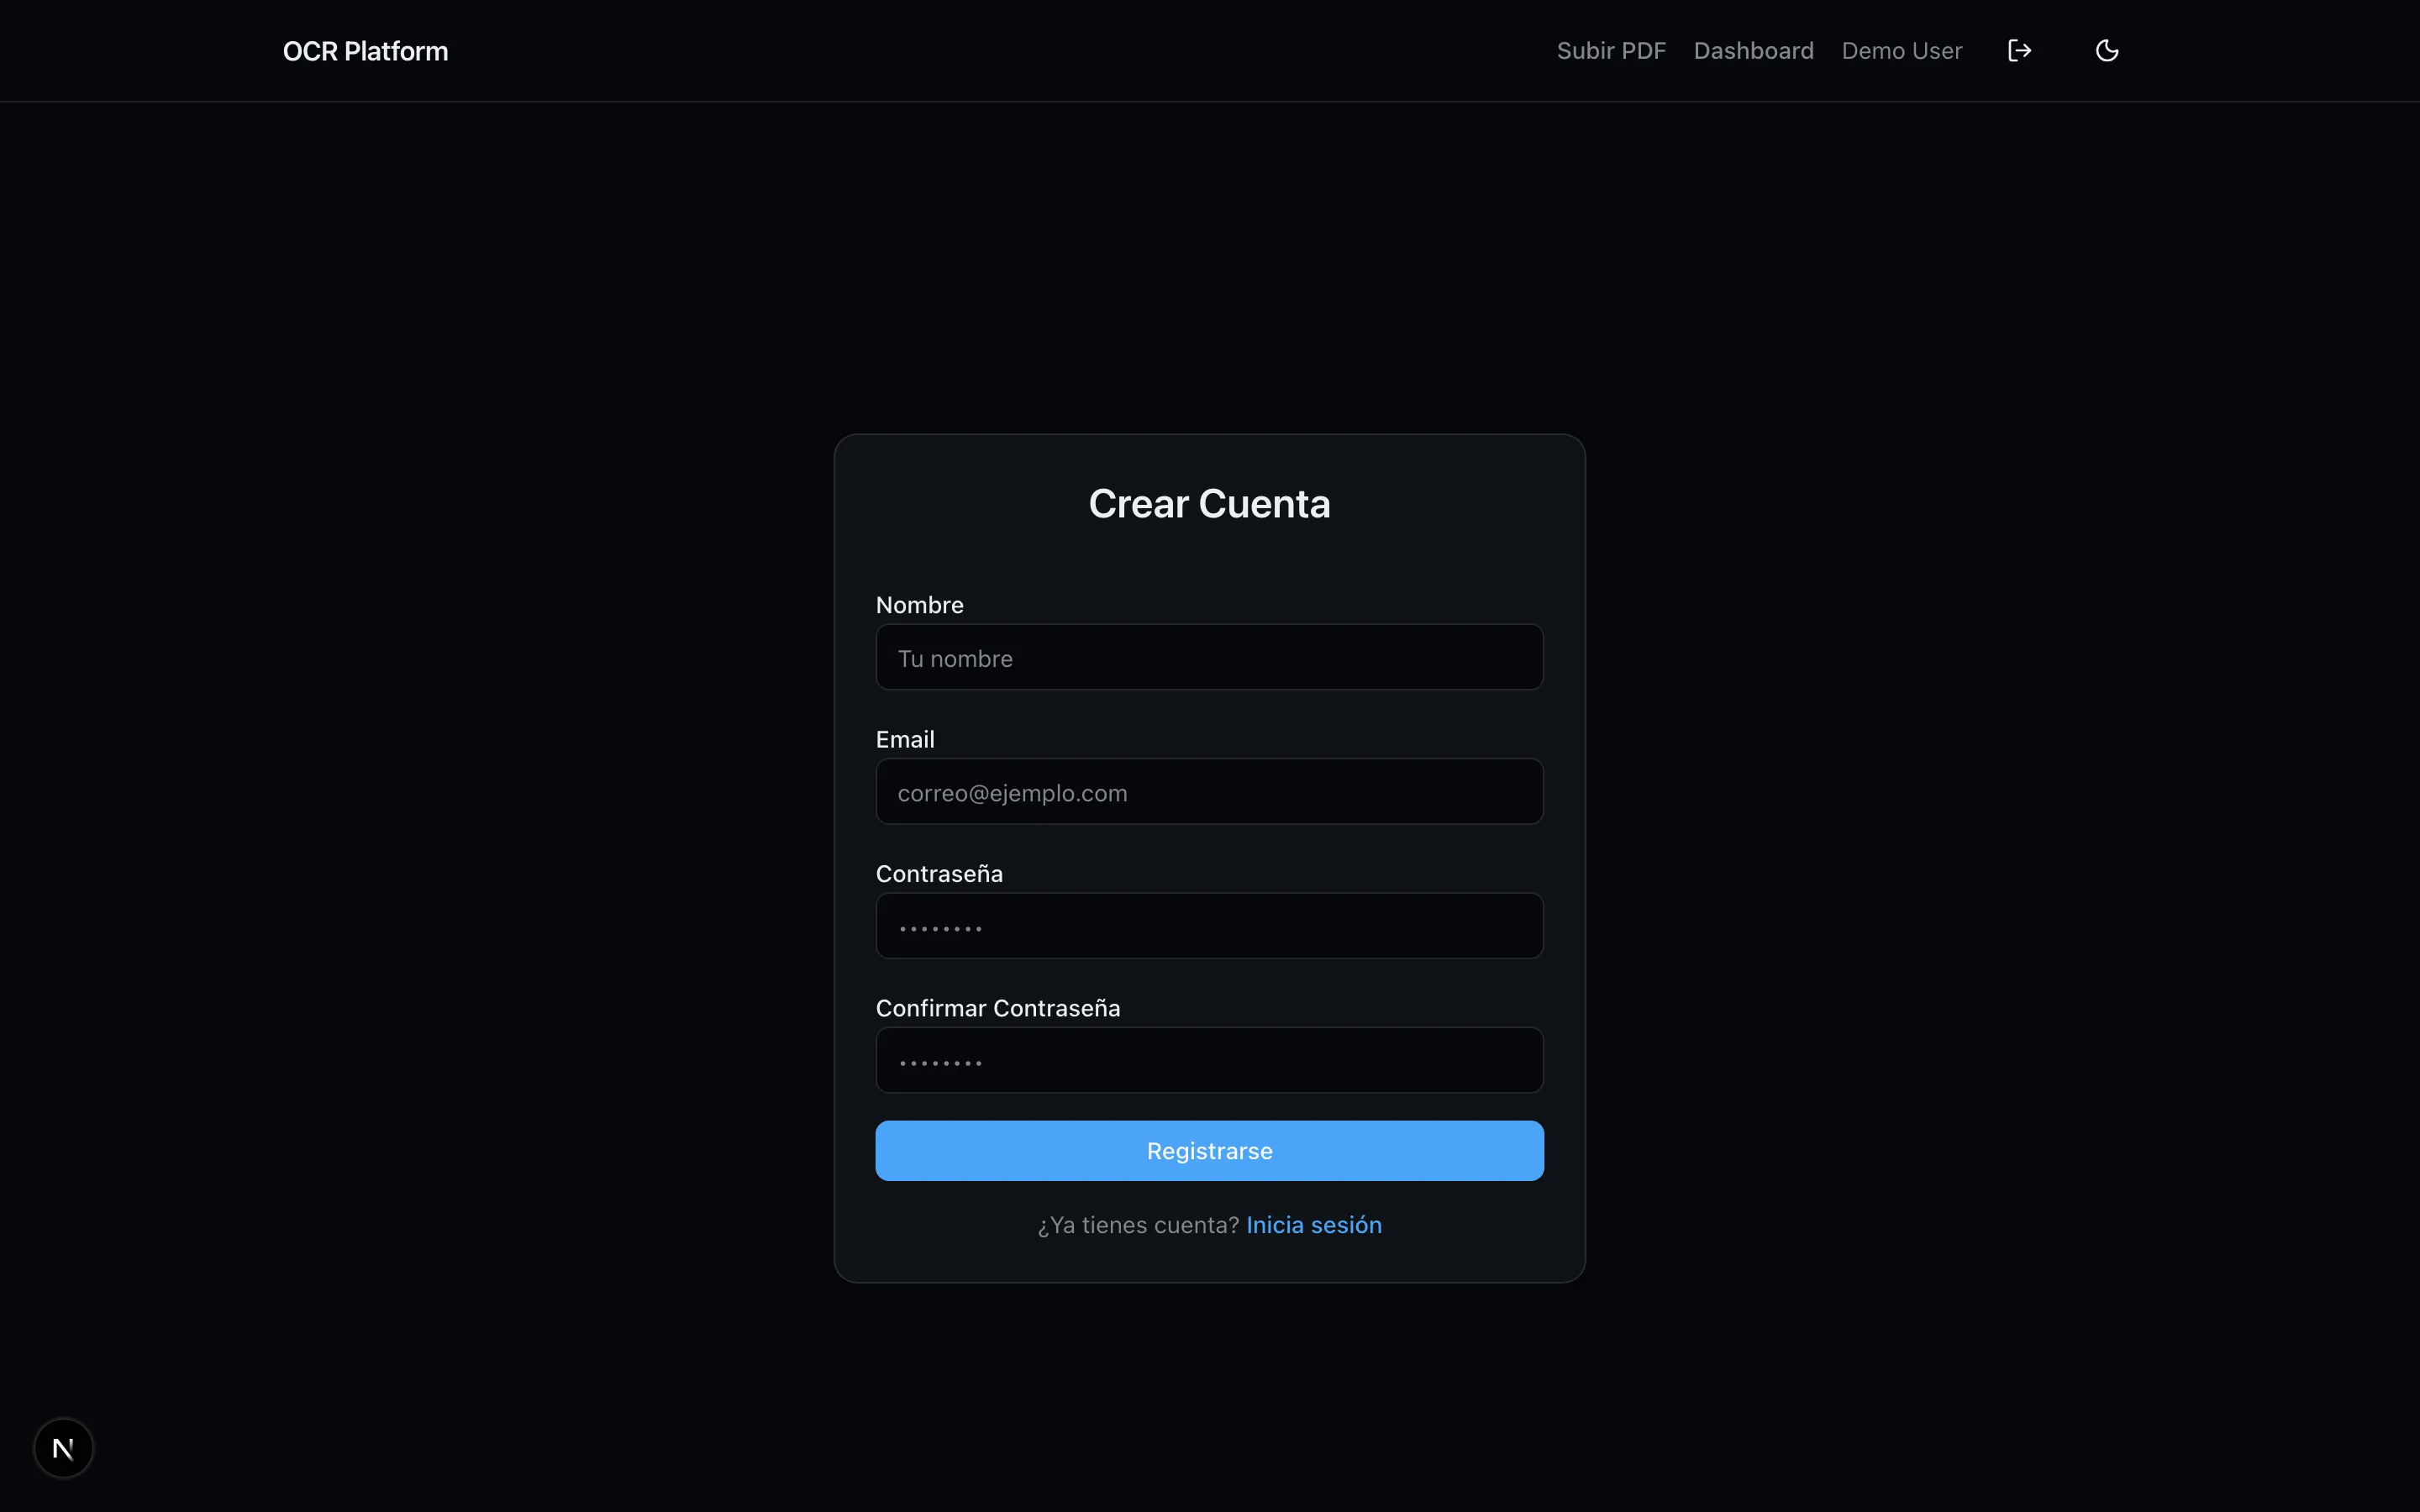
Task: Click the Demo User name
Action: click(1901, 51)
